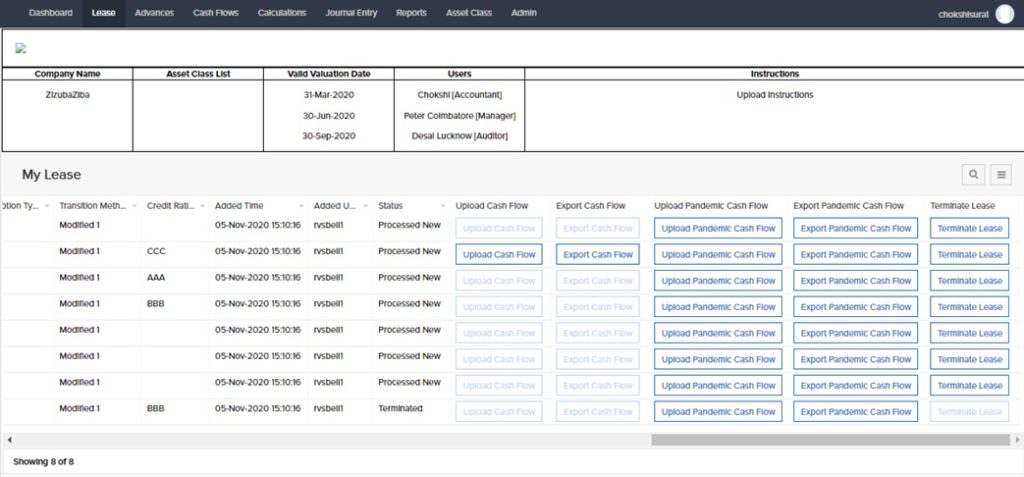
Task: Click the Upload Instructions link
Action: (774, 95)
